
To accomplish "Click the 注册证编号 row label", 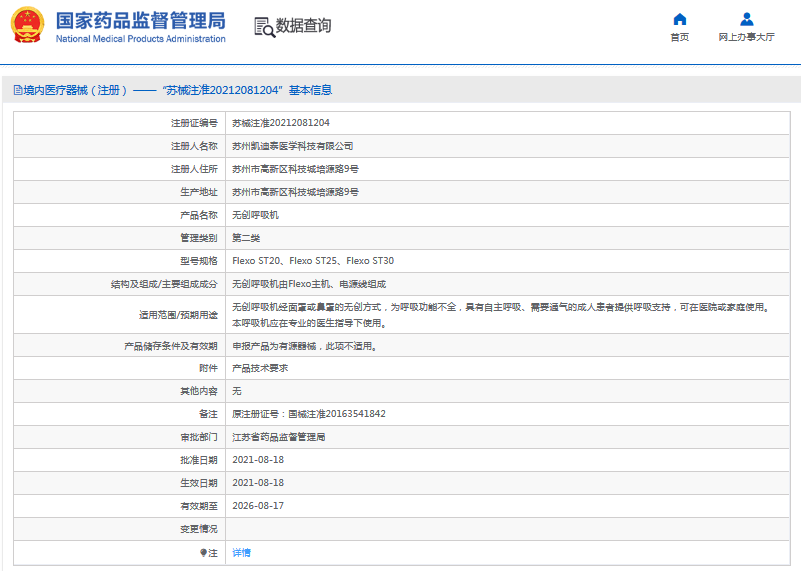I will (194, 123).
